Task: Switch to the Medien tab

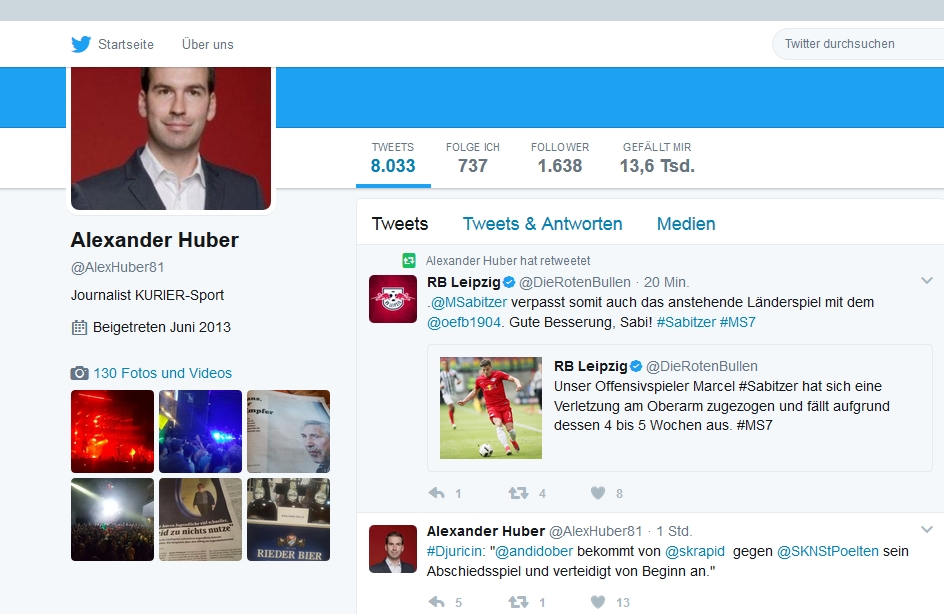Action: [686, 224]
